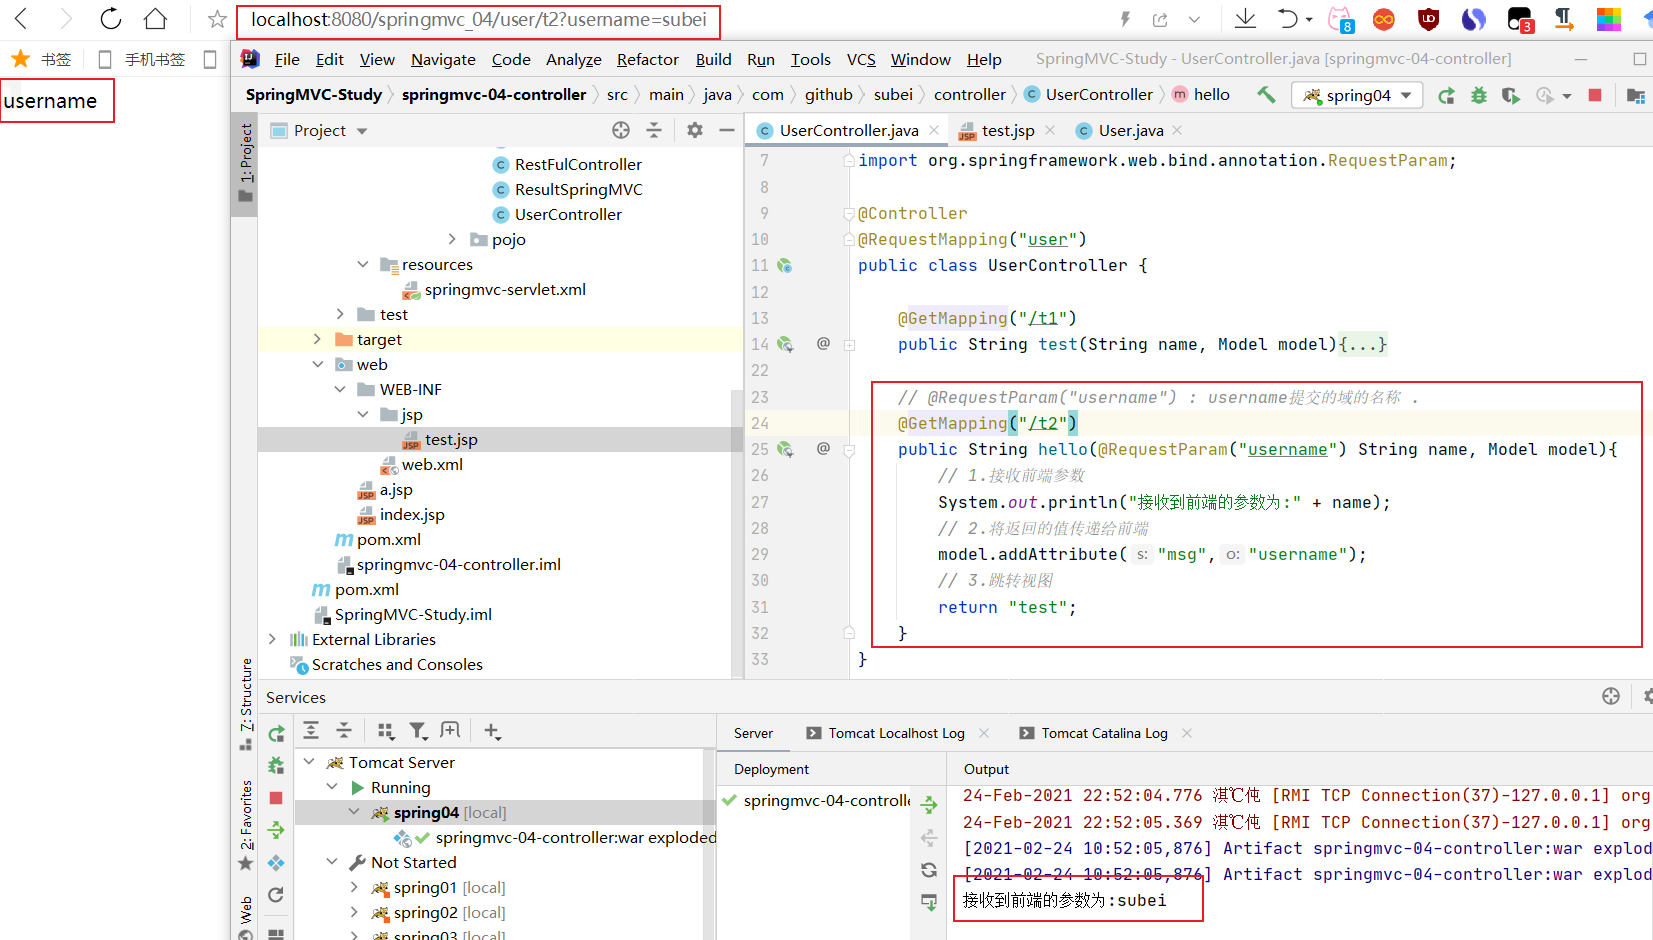Open the Refactor menu
This screenshot has height=940, width=1653.
pyautogui.click(x=647, y=59)
